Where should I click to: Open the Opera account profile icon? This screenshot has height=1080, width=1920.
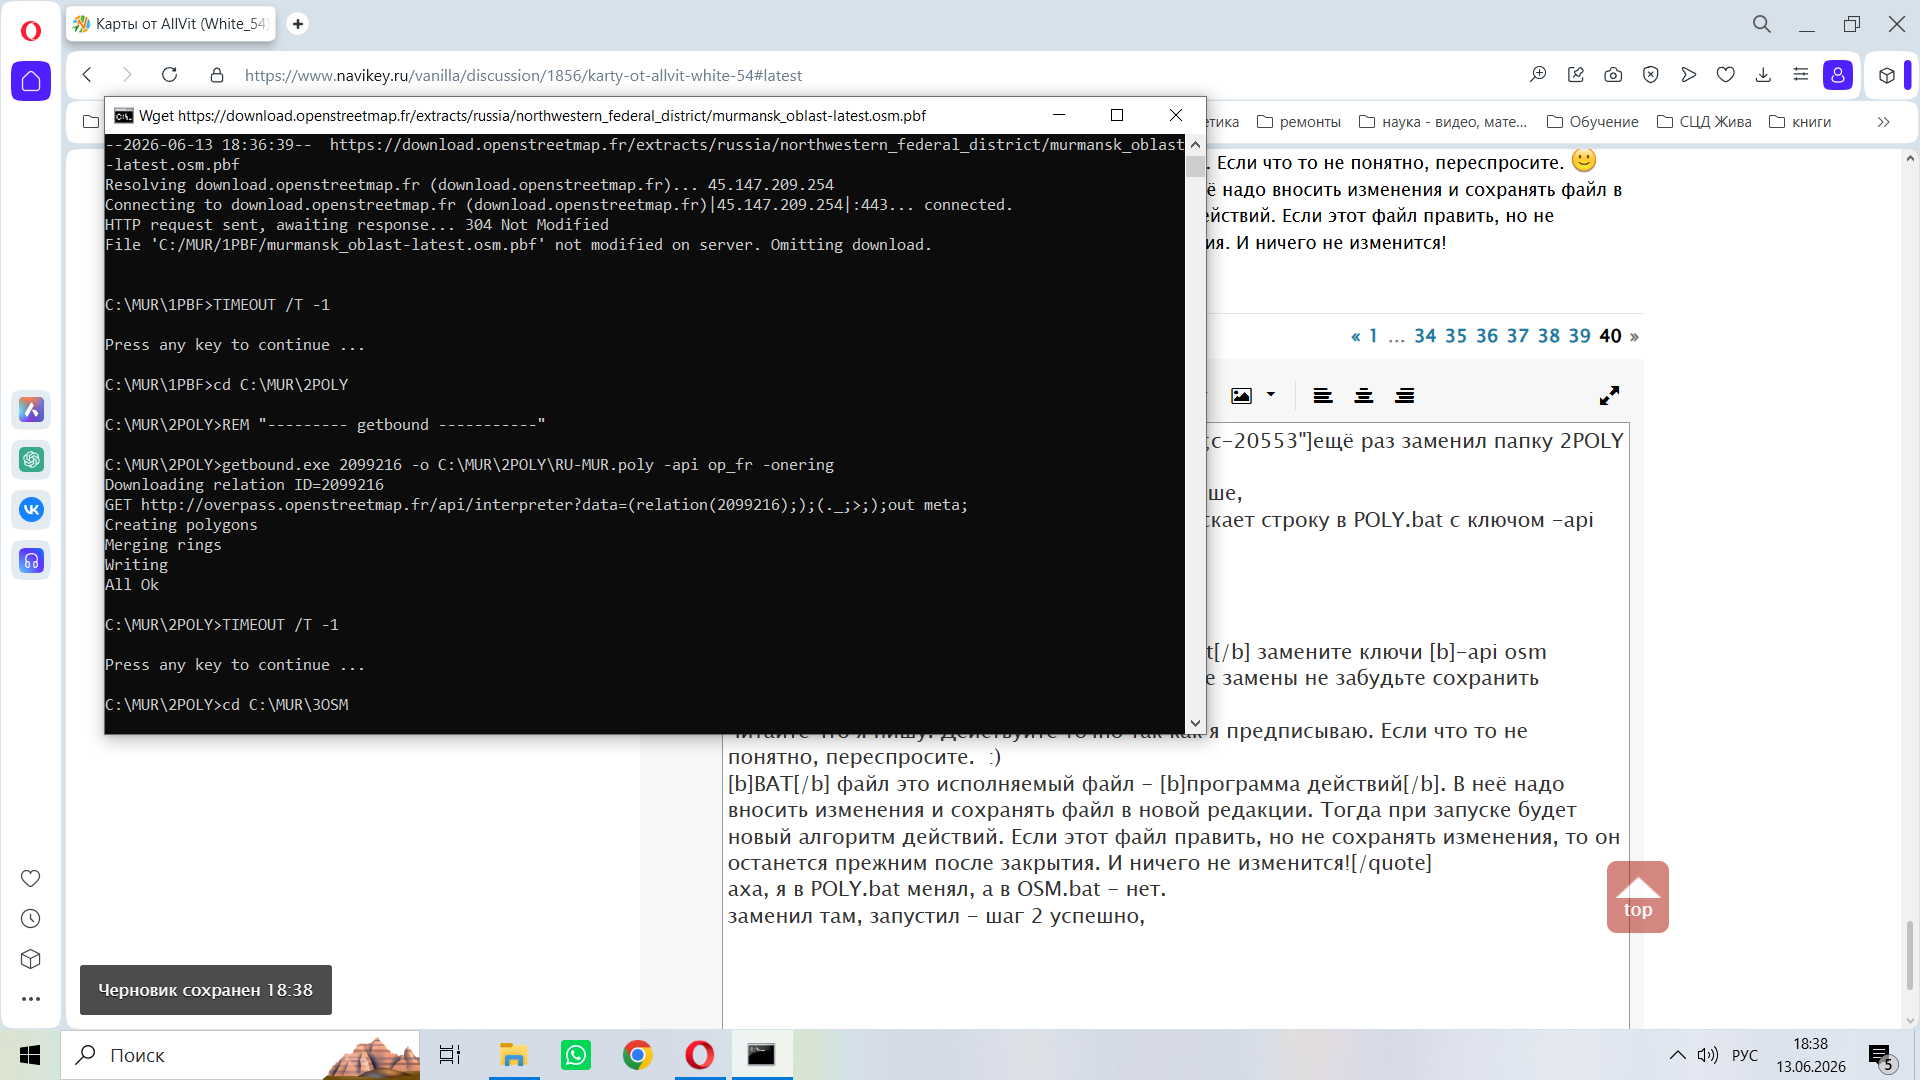[x=1838, y=75]
